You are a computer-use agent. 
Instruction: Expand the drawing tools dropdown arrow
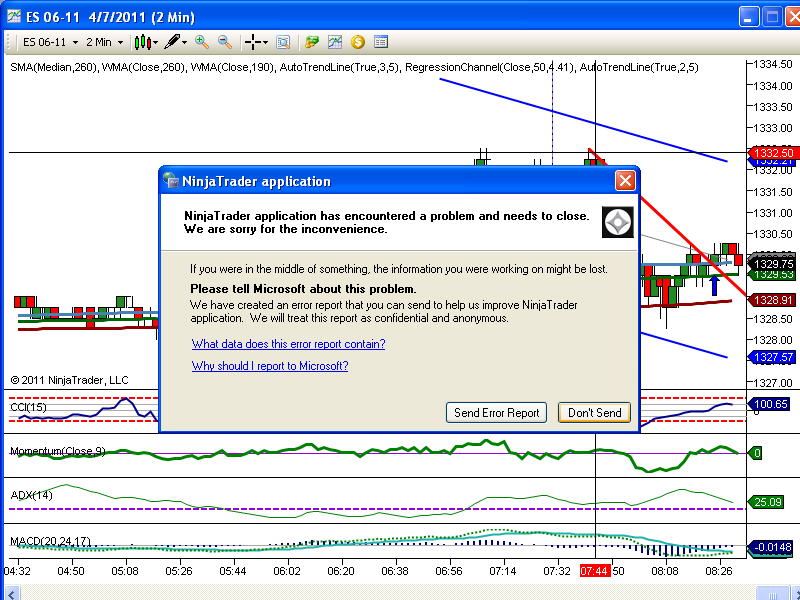point(185,43)
